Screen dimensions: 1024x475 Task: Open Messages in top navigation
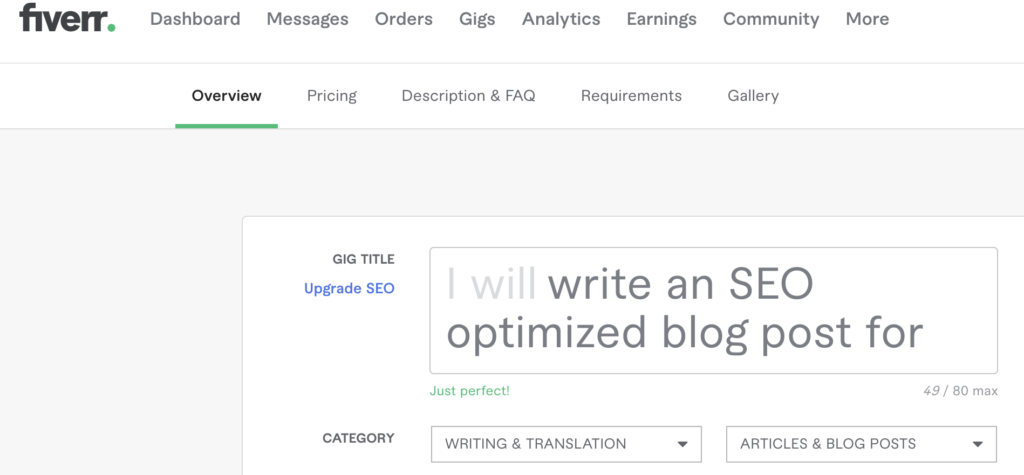(308, 19)
